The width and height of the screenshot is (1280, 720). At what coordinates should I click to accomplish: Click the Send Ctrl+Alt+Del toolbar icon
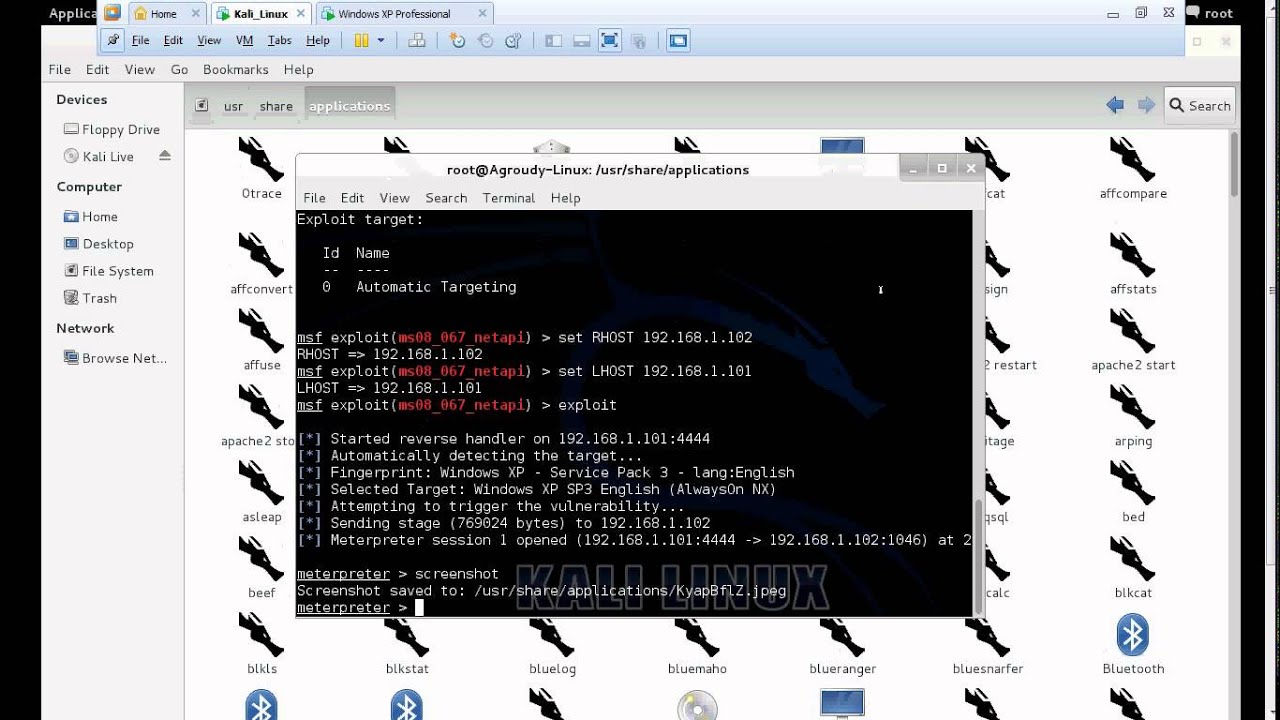pos(418,40)
